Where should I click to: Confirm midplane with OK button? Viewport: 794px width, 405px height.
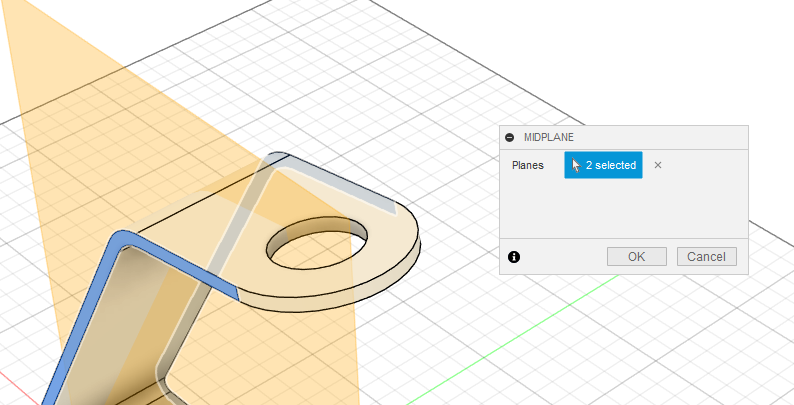[636, 257]
